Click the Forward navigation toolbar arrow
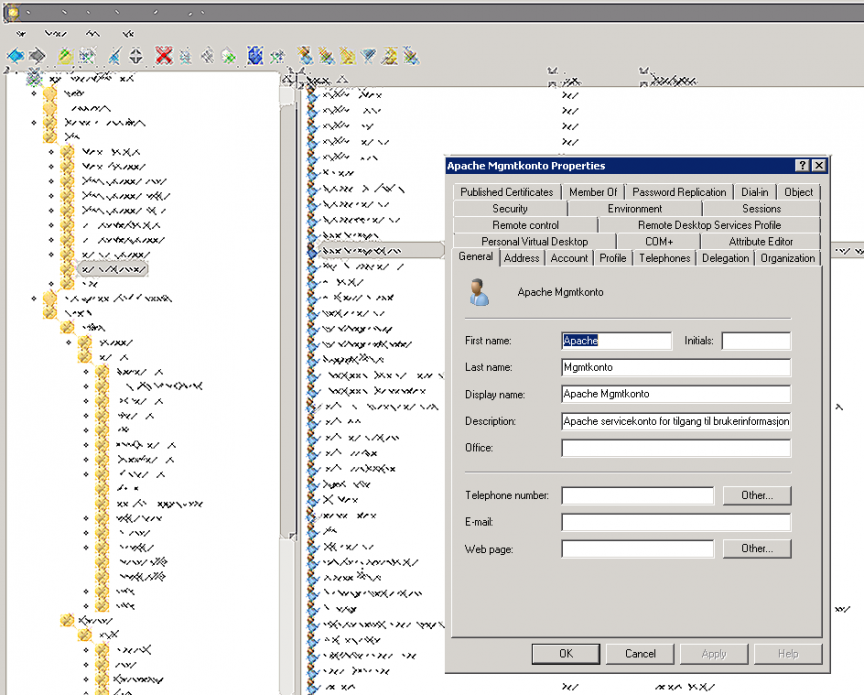The width and height of the screenshot is (864, 695). (37, 56)
